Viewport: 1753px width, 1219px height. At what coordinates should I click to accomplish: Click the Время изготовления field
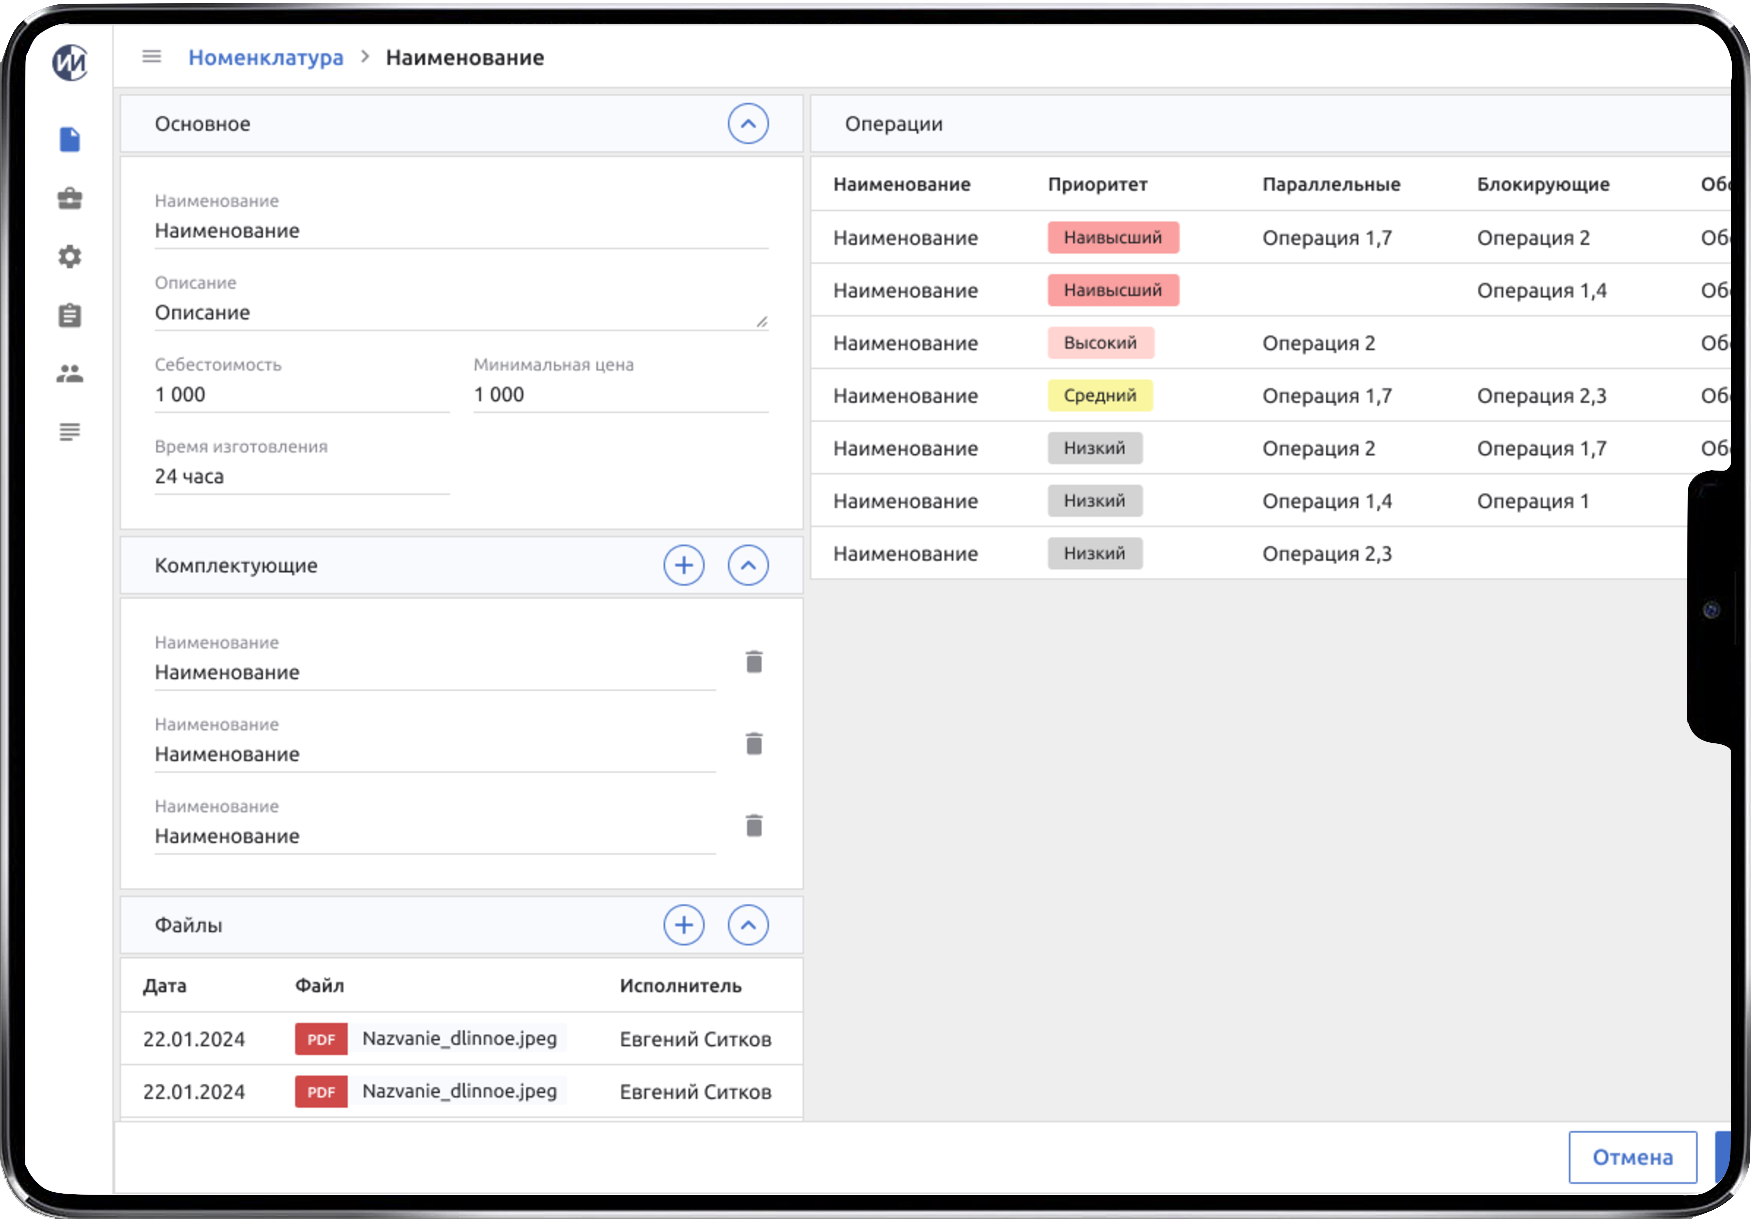click(x=301, y=477)
